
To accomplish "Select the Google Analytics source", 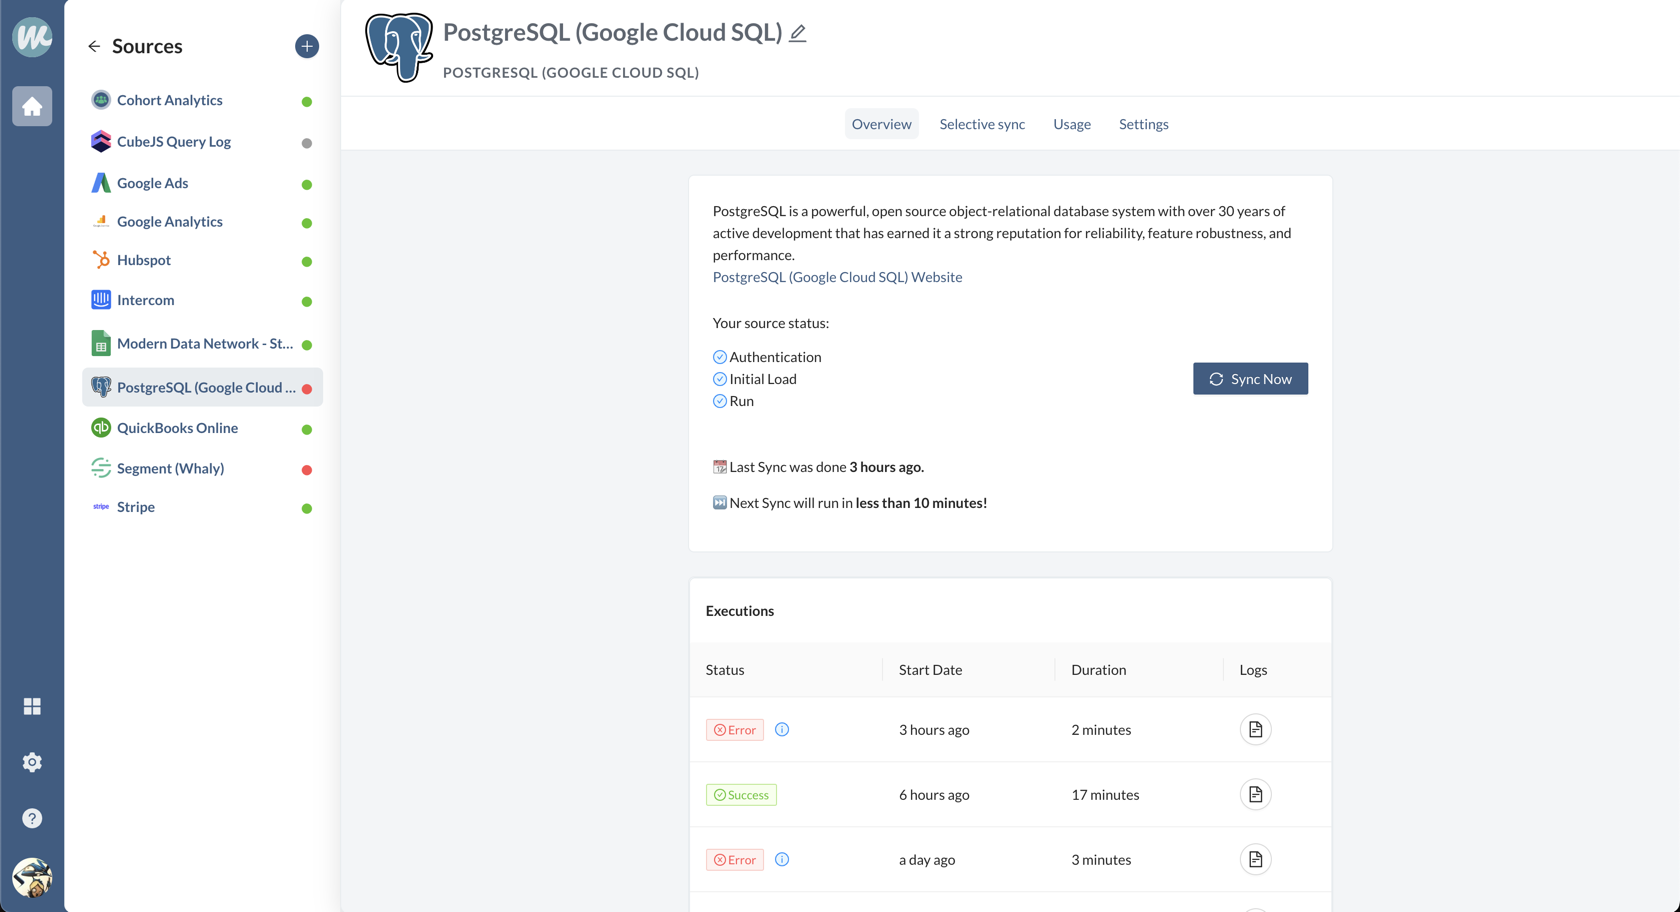I will [x=202, y=221].
